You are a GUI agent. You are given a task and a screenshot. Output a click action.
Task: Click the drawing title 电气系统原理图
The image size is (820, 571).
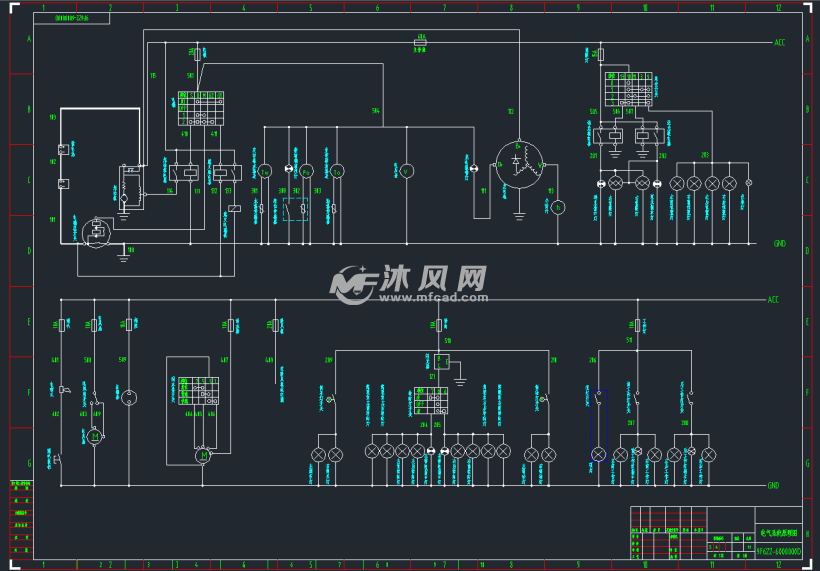point(779,533)
